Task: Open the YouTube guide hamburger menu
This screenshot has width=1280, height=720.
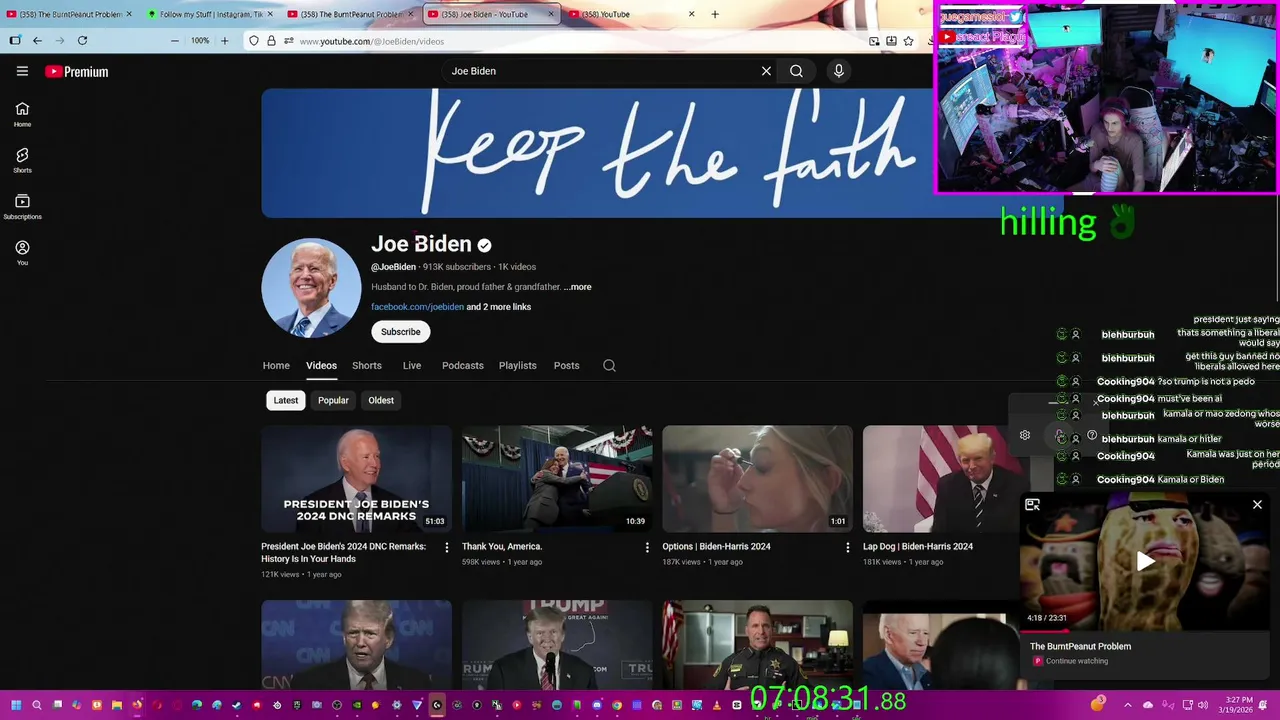Action: 22,71
